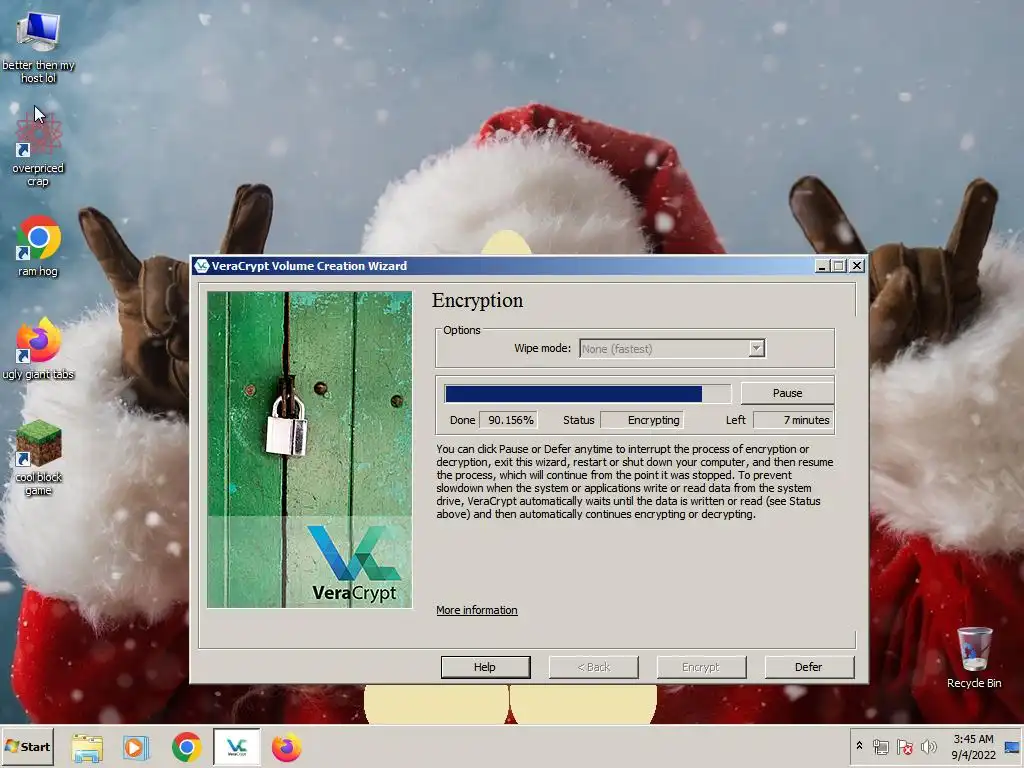Minimize the VeraCrypt wizard window
1024x768 pixels.
[822, 266]
